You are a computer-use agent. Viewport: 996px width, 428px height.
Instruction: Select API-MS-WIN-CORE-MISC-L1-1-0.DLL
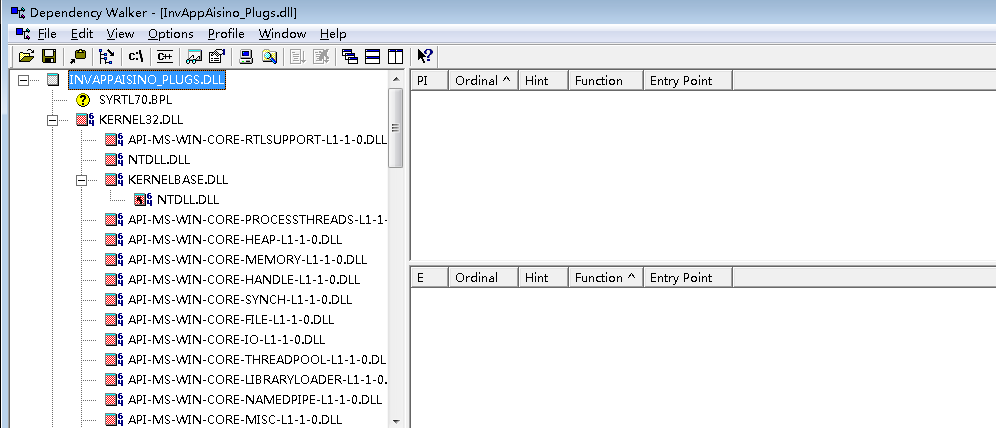click(x=234, y=419)
